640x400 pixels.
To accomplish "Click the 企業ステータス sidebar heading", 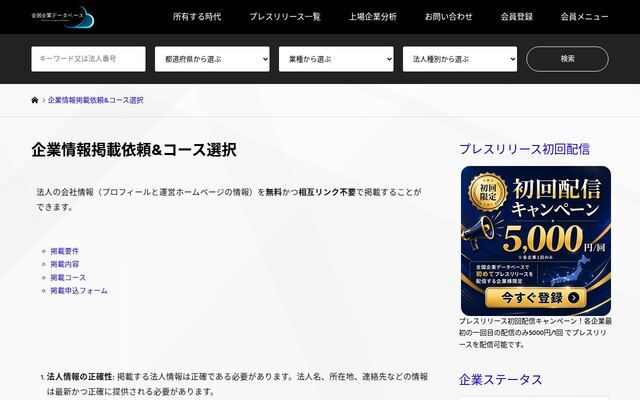I will tap(500, 380).
